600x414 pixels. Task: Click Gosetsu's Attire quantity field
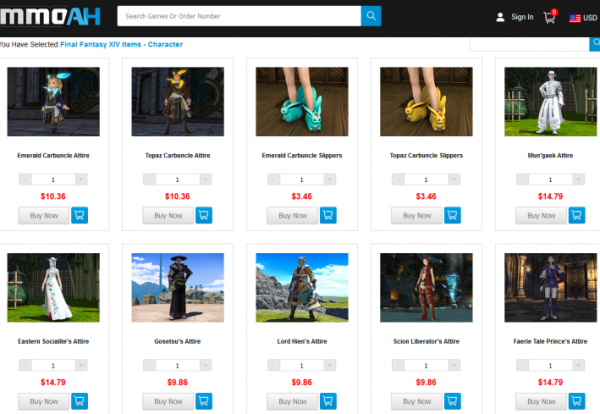(178, 365)
